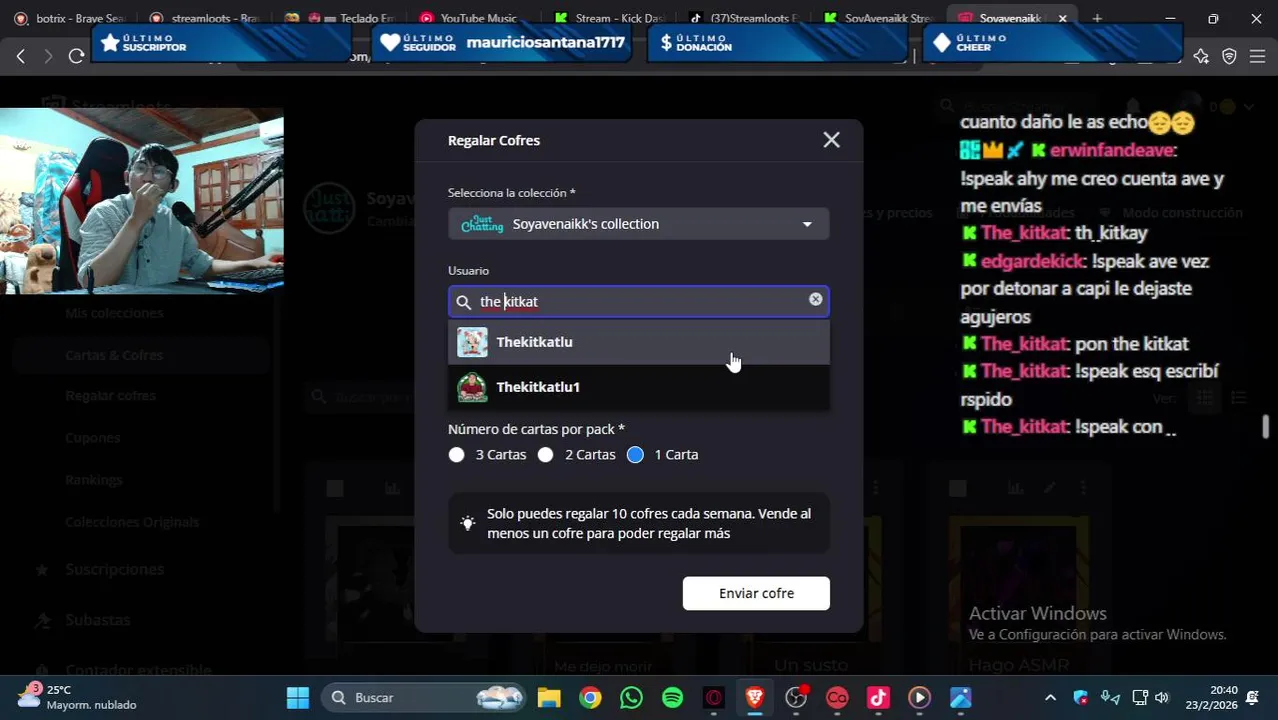Image resolution: width=1278 pixels, height=720 pixels.
Task: Click the network icon in system tray
Action: [1139, 697]
